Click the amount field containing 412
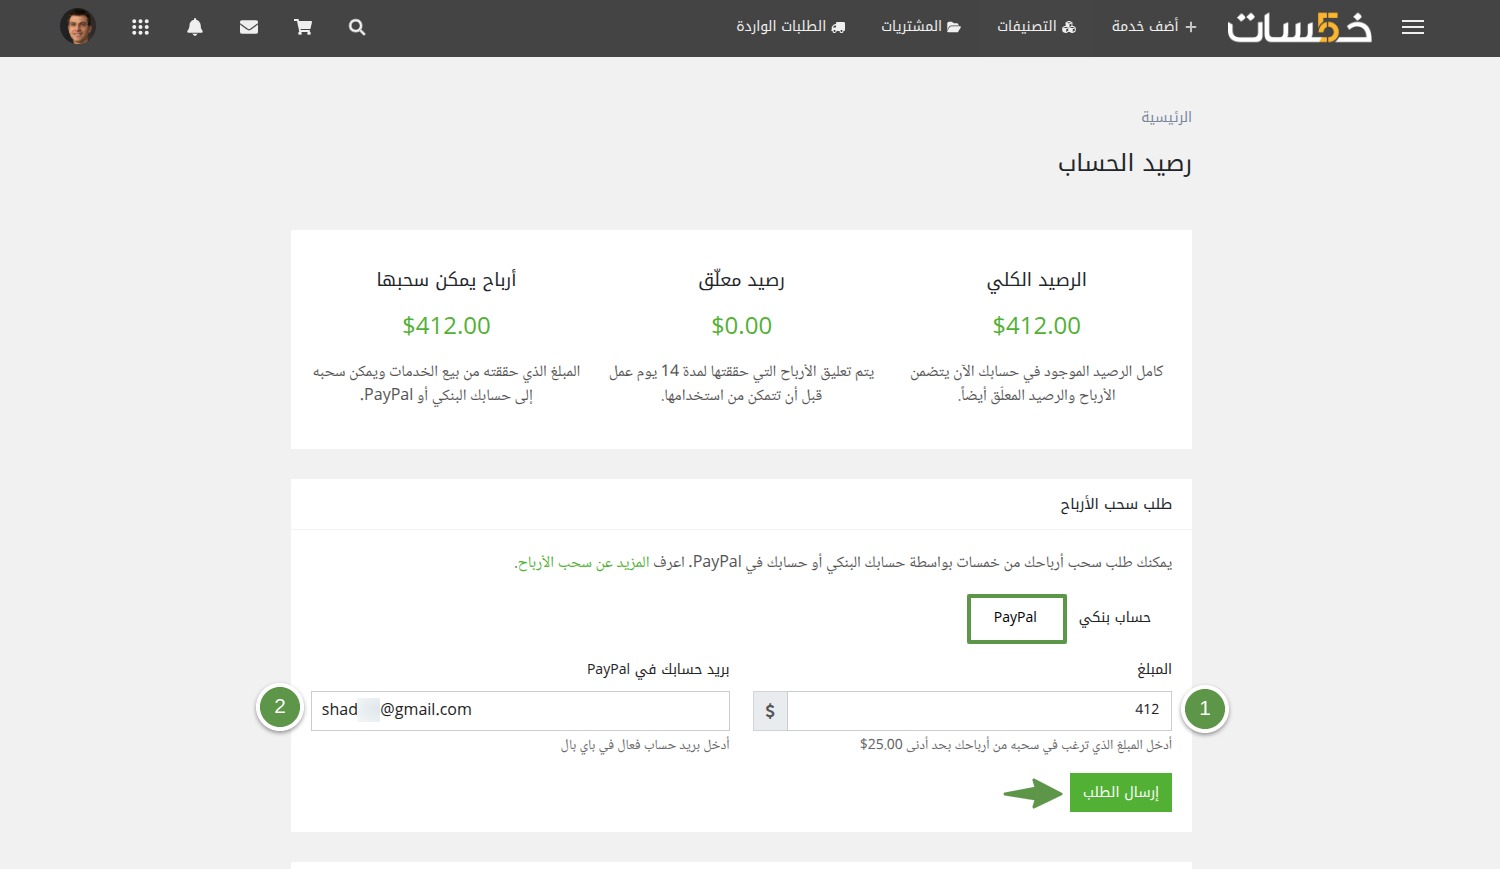Image resolution: width=1500 pixels, height=869 pixels. pyautogui.click(x=978, y=710)
